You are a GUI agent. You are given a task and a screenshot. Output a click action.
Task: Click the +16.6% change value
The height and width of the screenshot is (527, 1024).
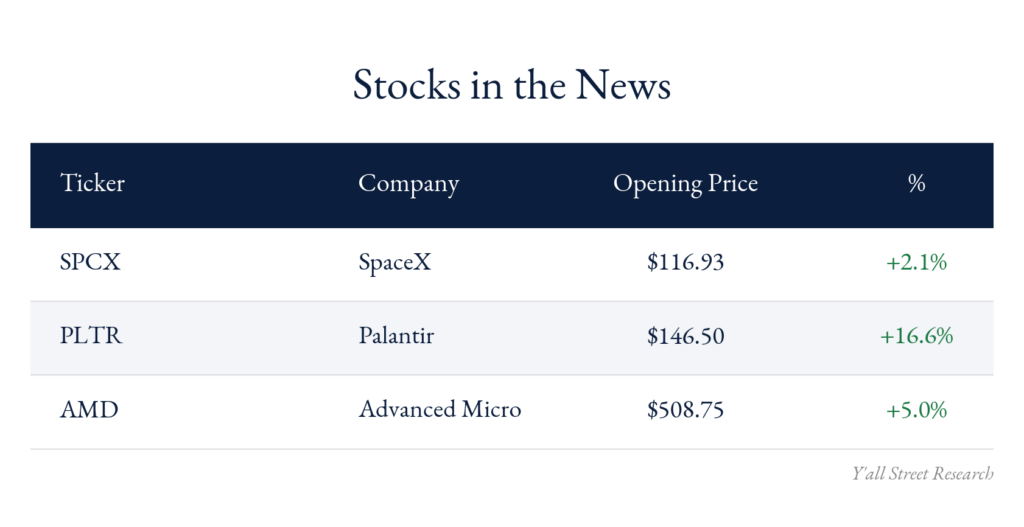916,336
